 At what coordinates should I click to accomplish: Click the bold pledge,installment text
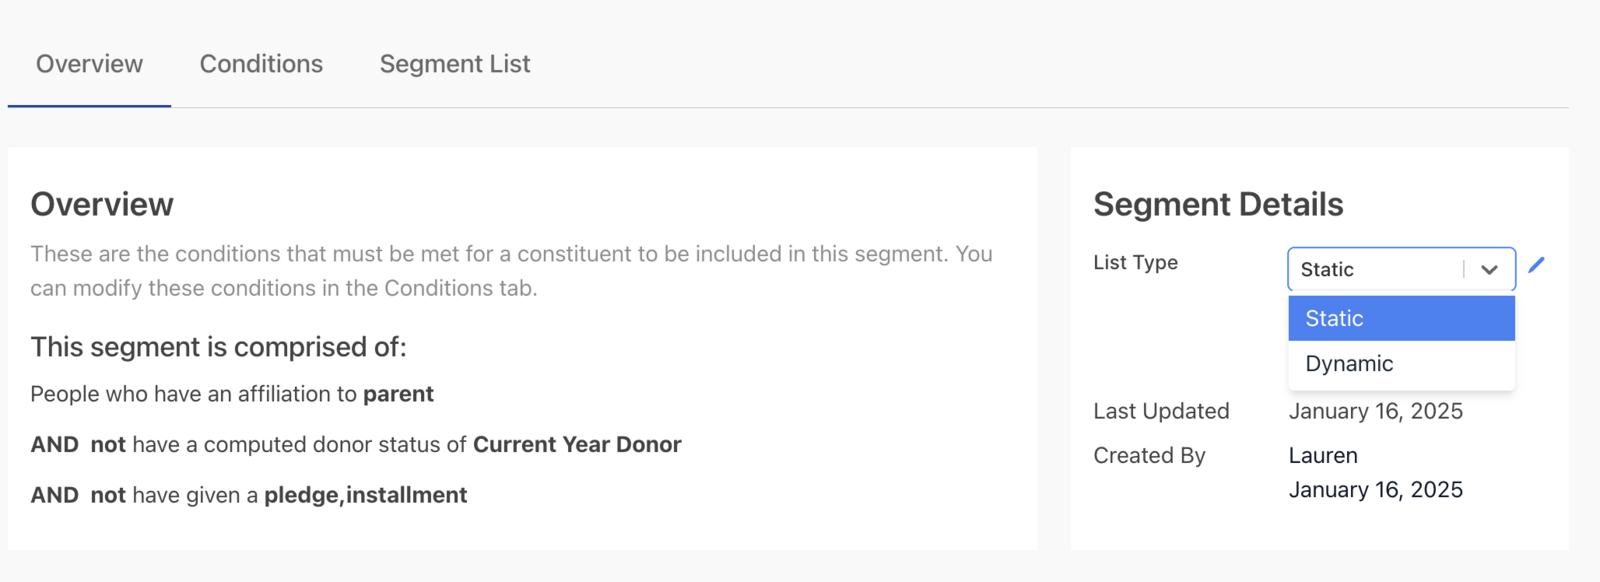pos(365,495)
